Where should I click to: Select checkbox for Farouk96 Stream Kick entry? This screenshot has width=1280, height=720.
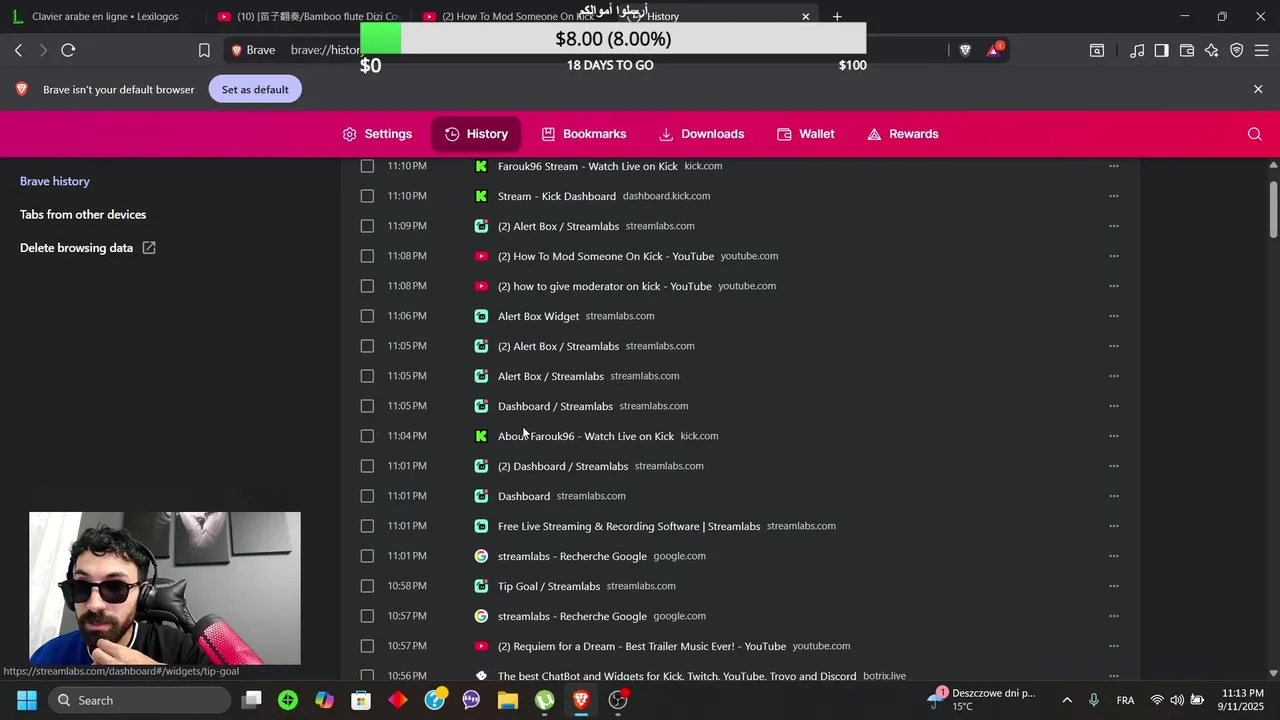(367, 166)
